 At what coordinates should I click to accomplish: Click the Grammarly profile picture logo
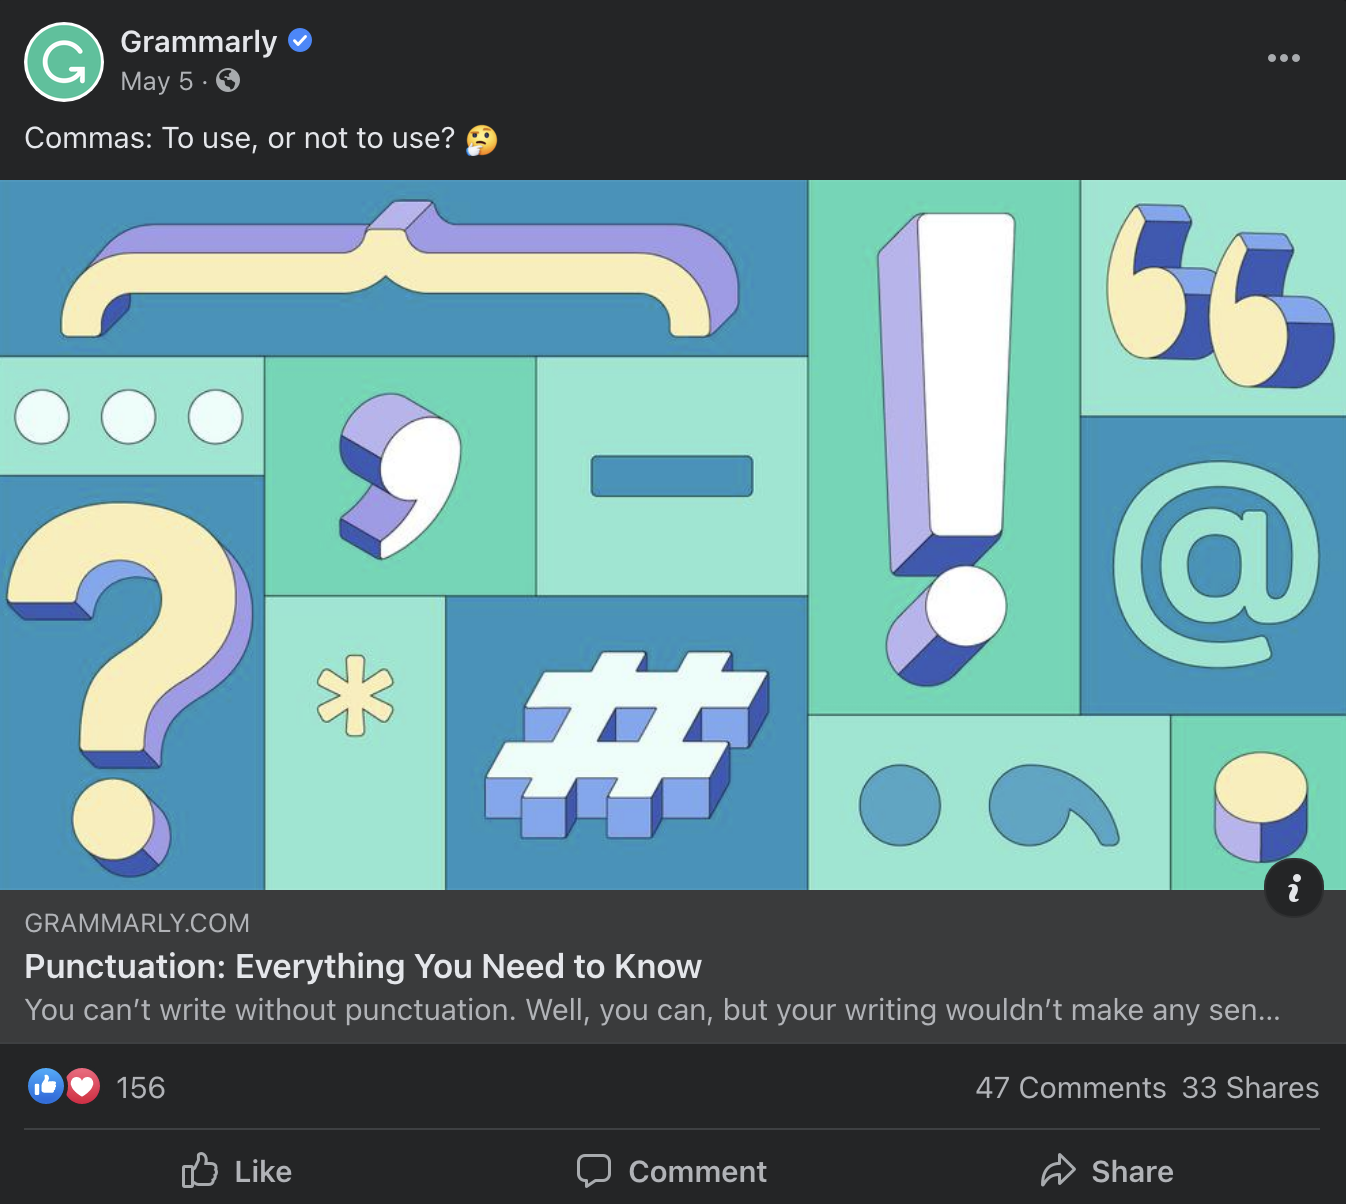coord(64,62)
